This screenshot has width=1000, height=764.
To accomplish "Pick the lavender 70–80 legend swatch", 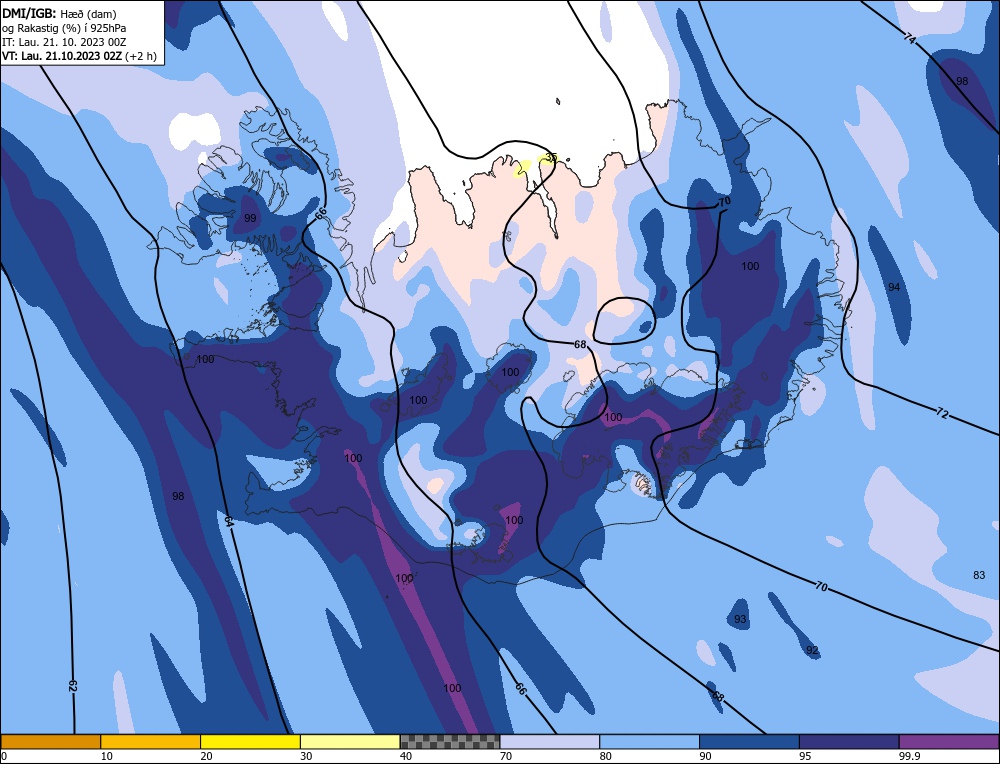I will tap(550, 741).
